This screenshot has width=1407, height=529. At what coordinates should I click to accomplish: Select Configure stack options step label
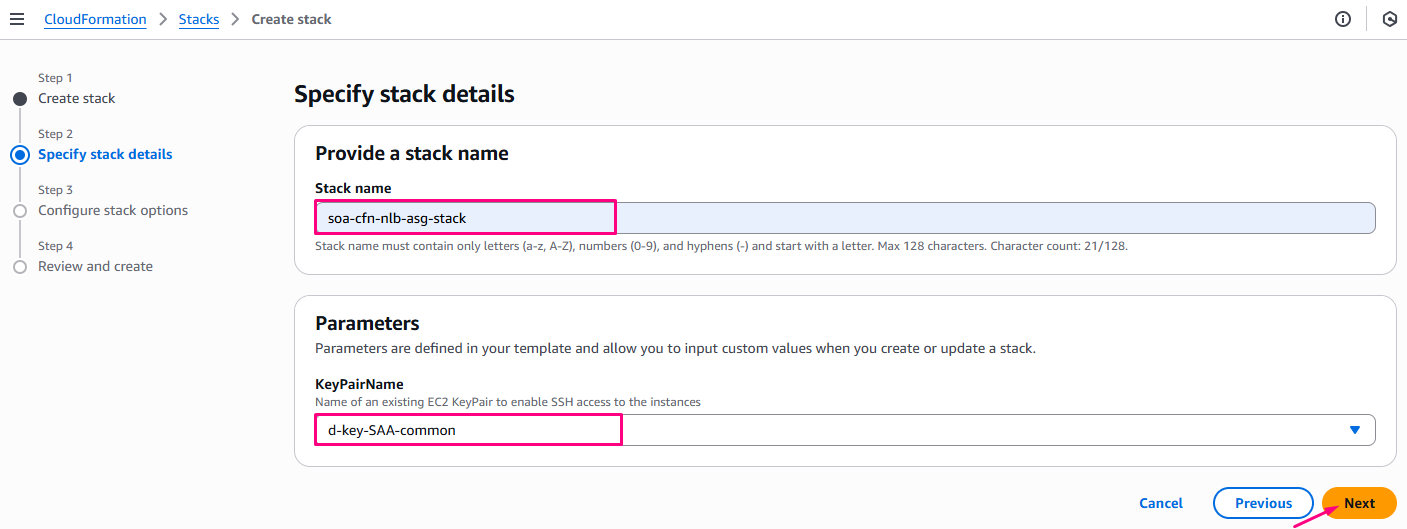[x=113, y=210]
